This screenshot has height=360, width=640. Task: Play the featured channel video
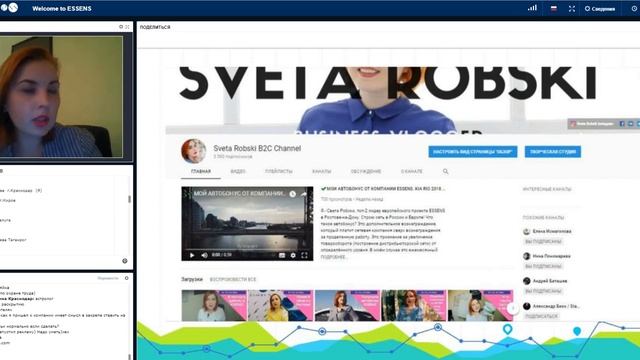[x=192, y=255]
